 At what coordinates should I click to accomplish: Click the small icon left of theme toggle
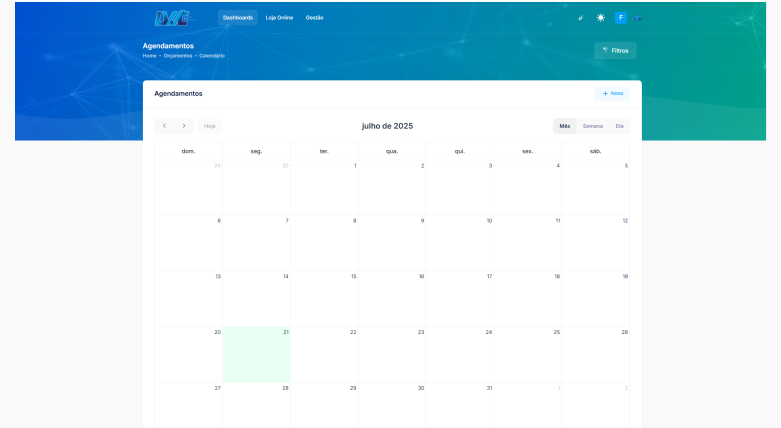(x=581, y=18)
